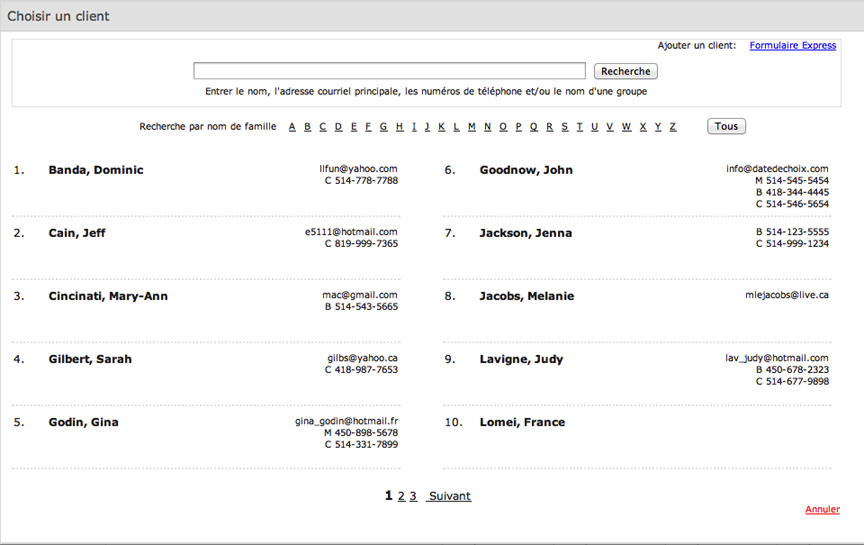
Task: Click the Suivant pagination link
Action: point(449,496)
